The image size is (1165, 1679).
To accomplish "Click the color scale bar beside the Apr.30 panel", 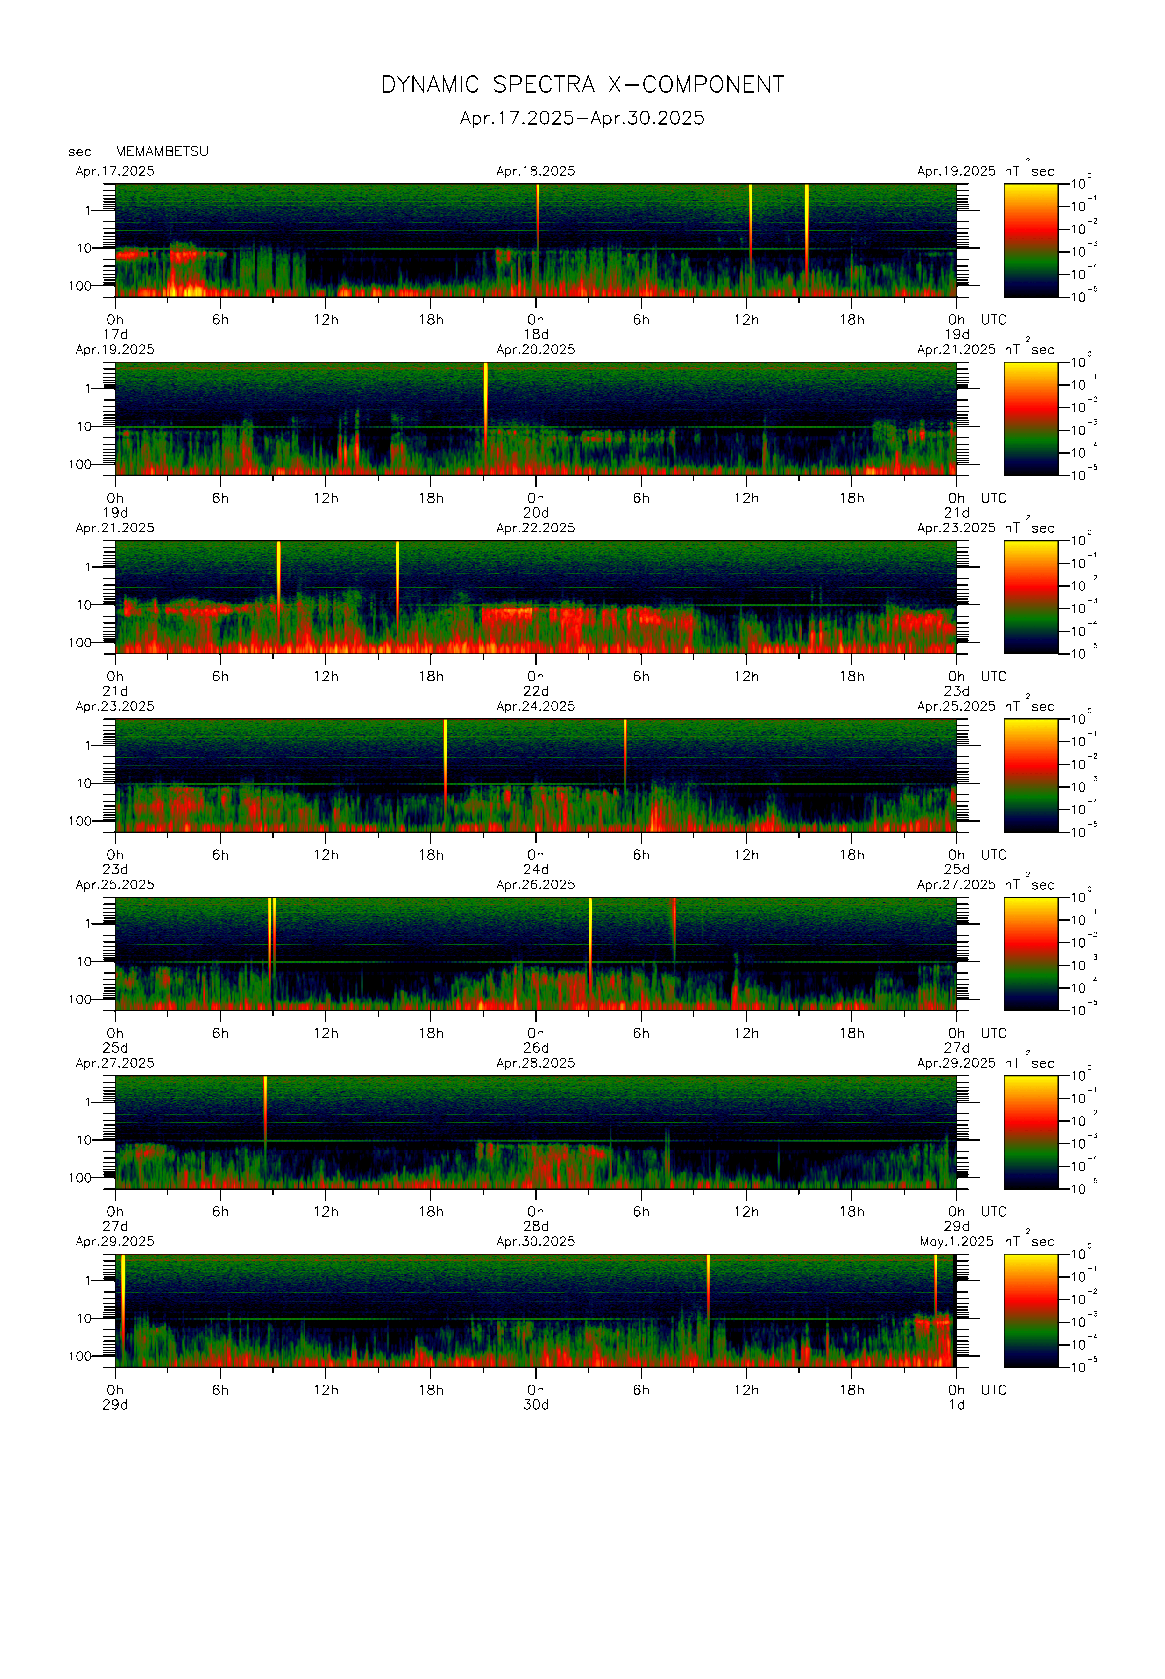I will [x=1031, y=1310].
